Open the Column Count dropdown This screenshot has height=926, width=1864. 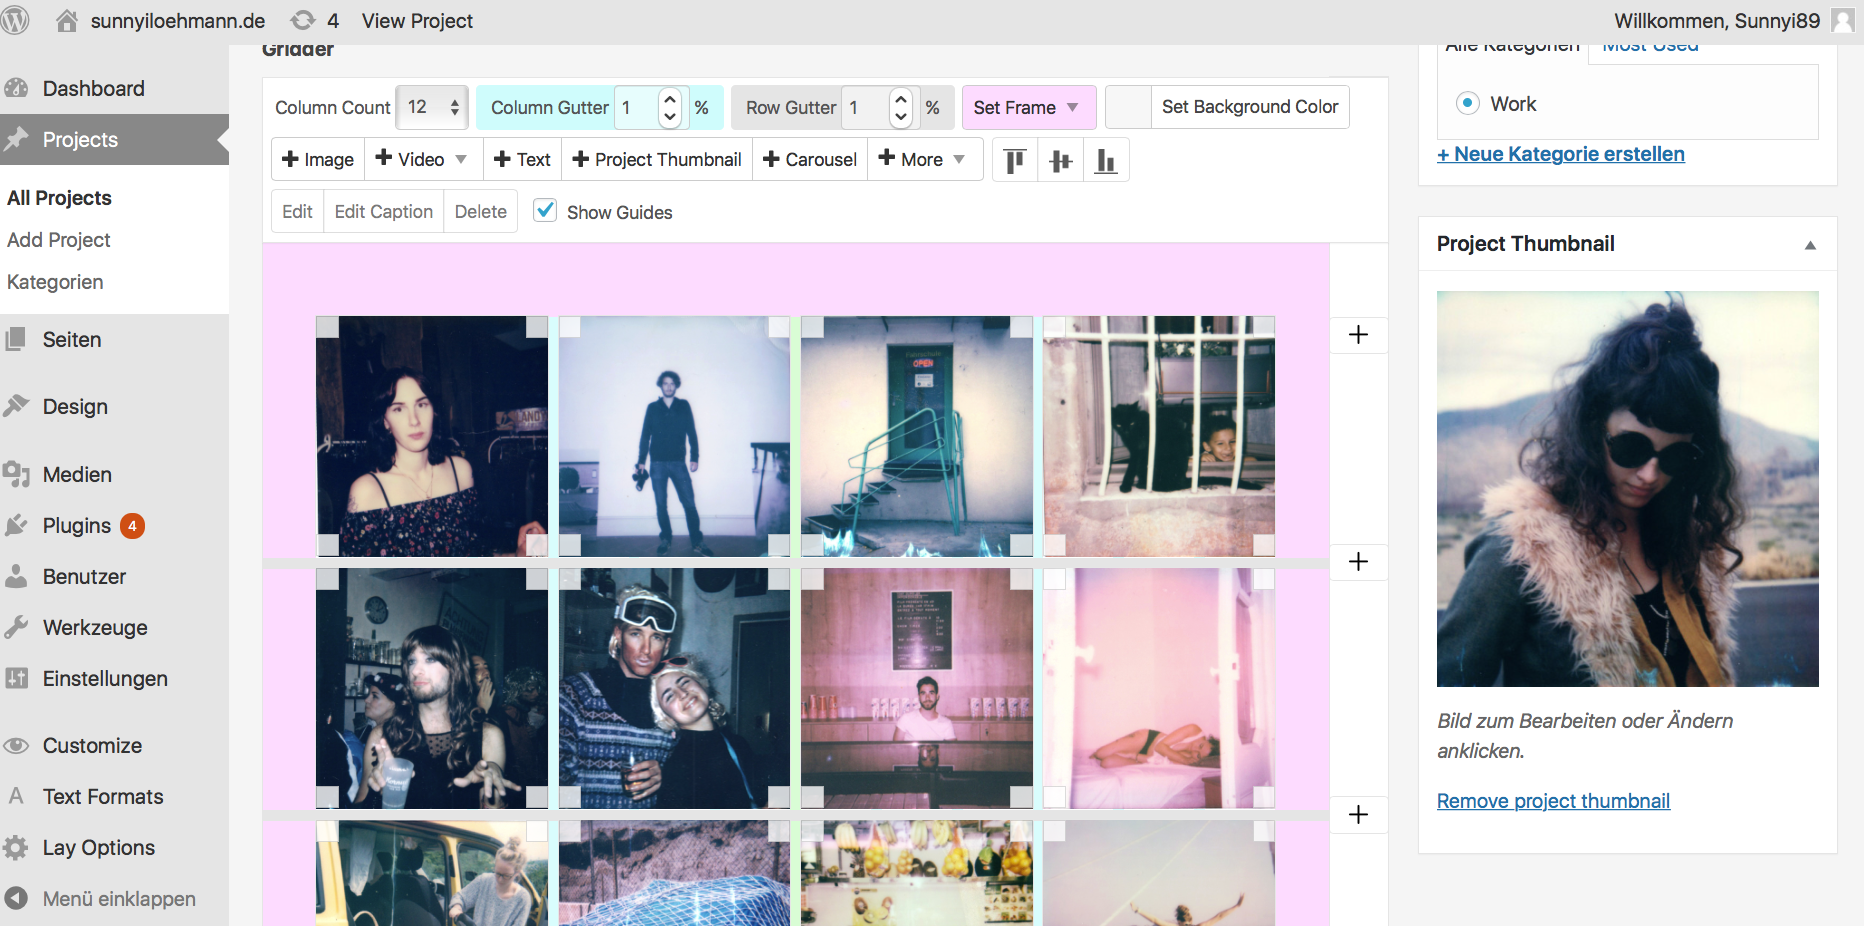point(432,107)
